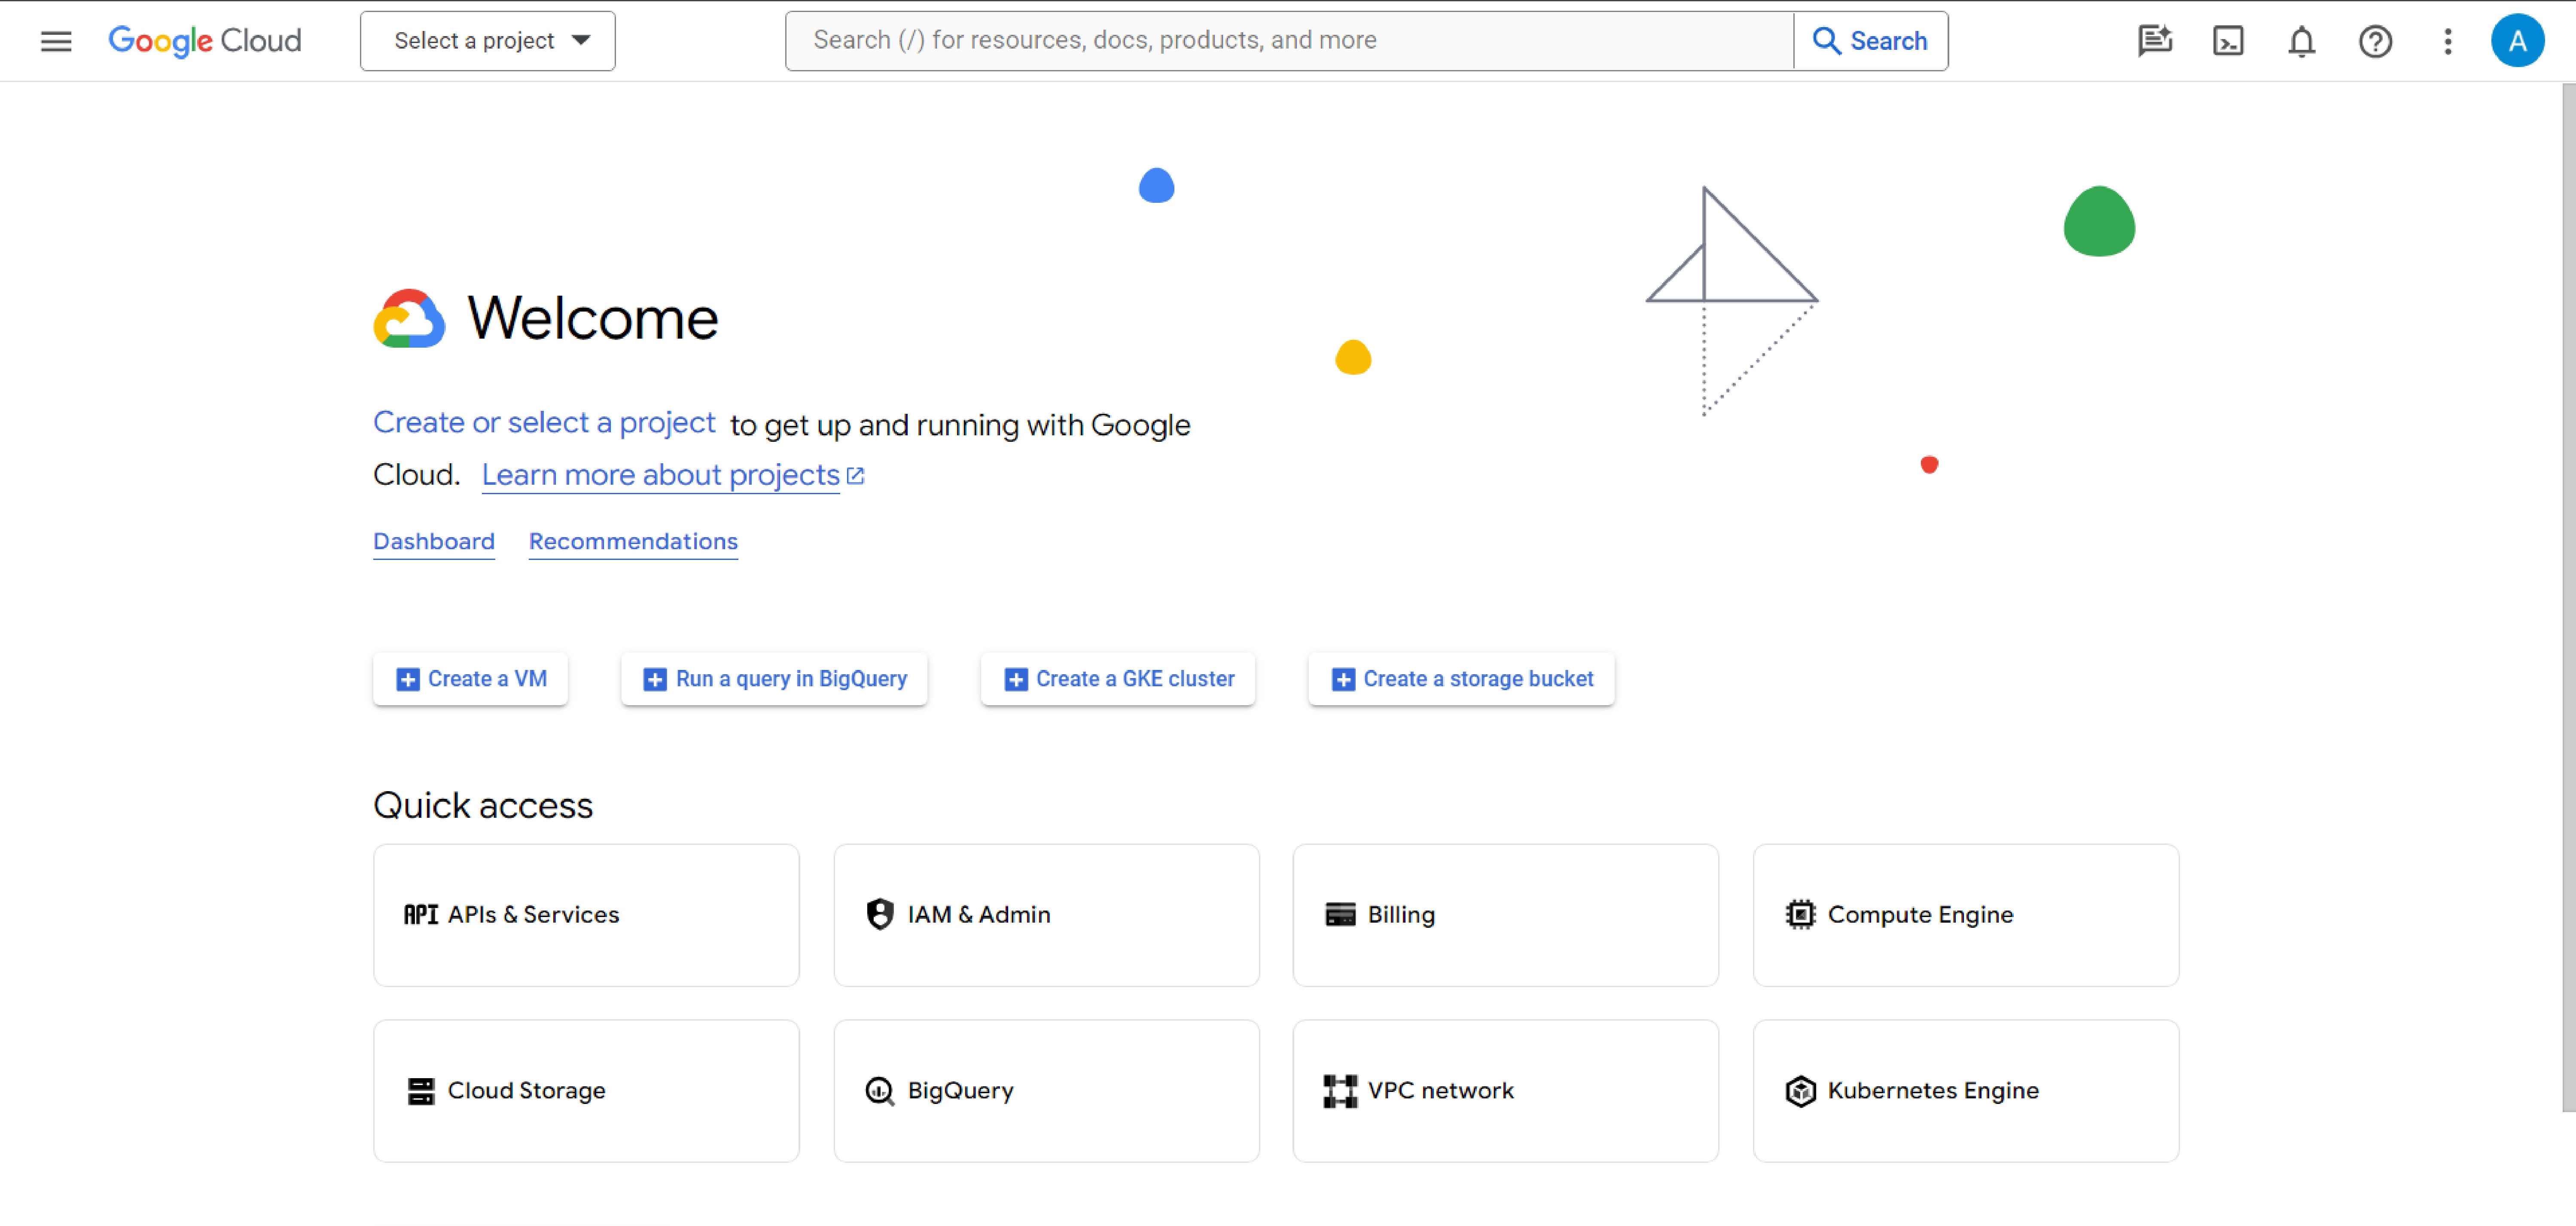Open the three-dot more options menu
This screenshot has width=2576, height=1226.
[x=2447, y=41]
